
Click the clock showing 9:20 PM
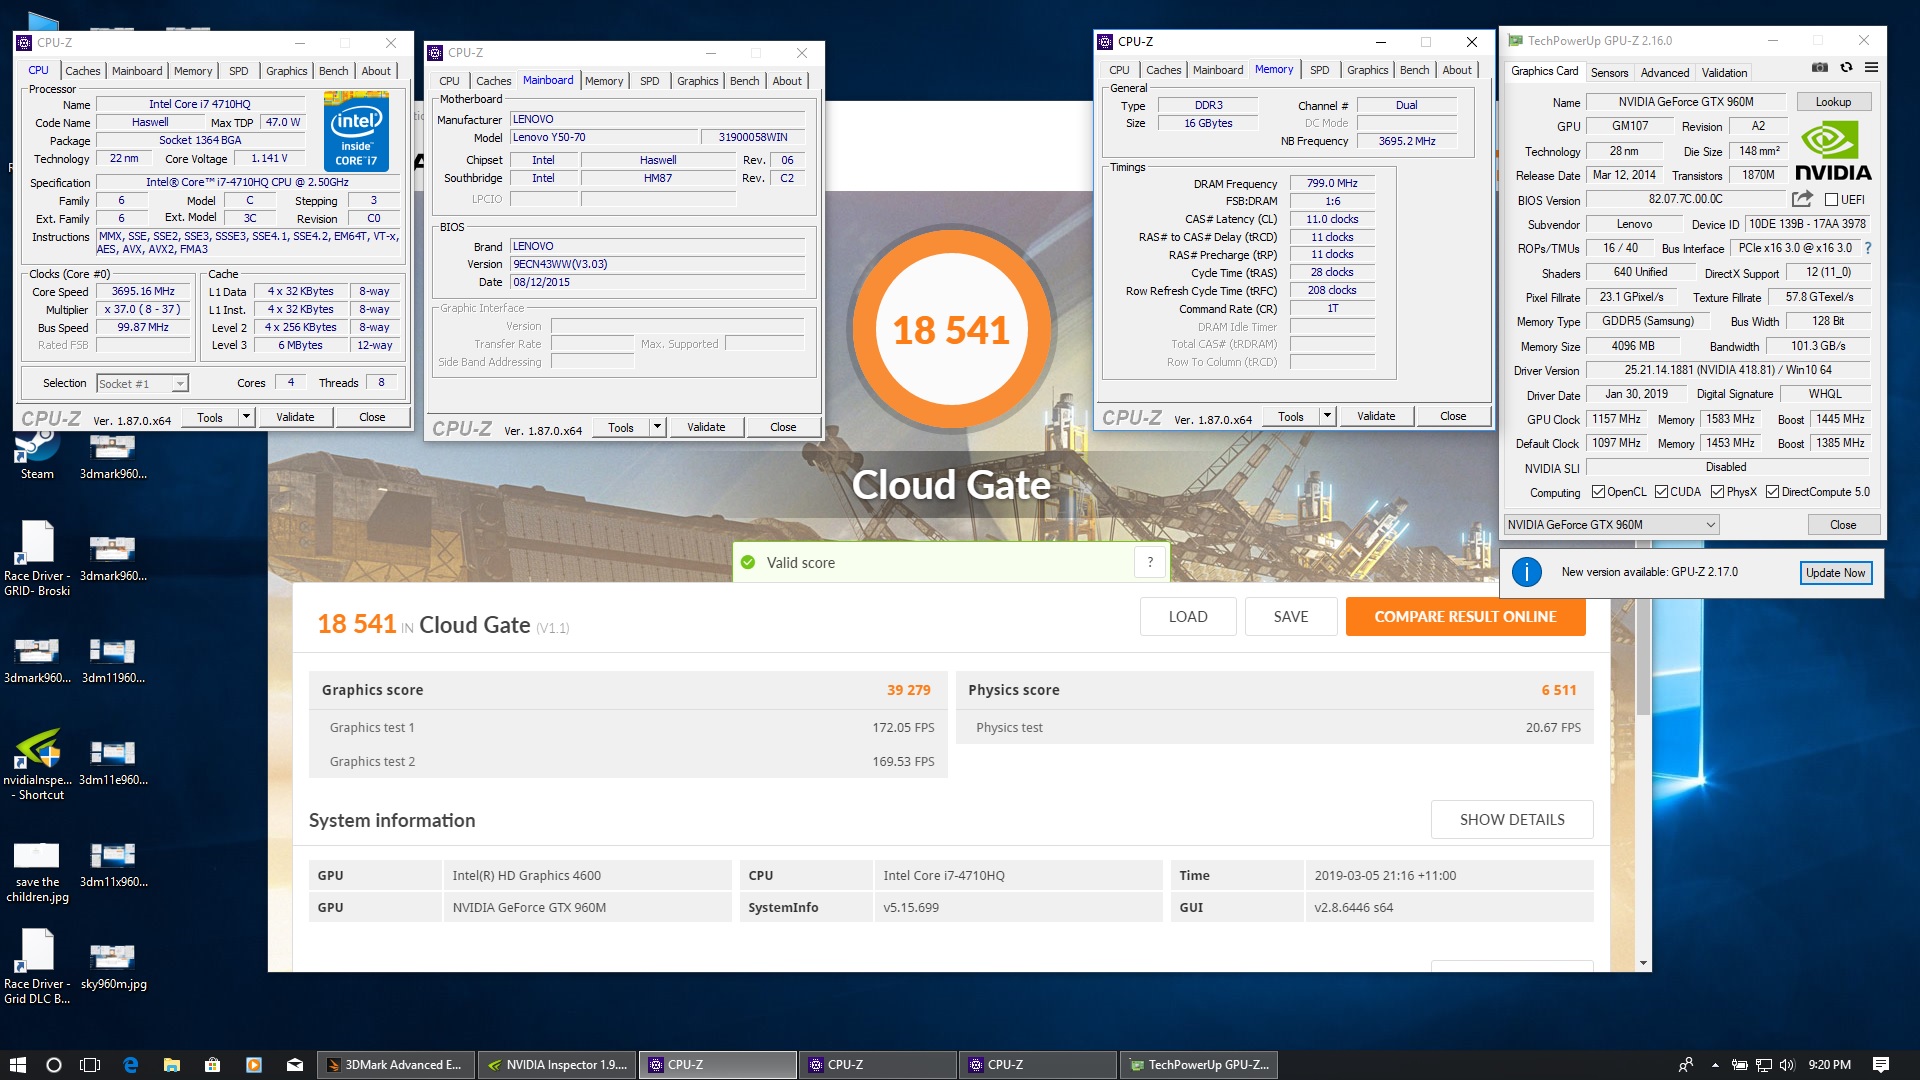coord(1829,1065)
